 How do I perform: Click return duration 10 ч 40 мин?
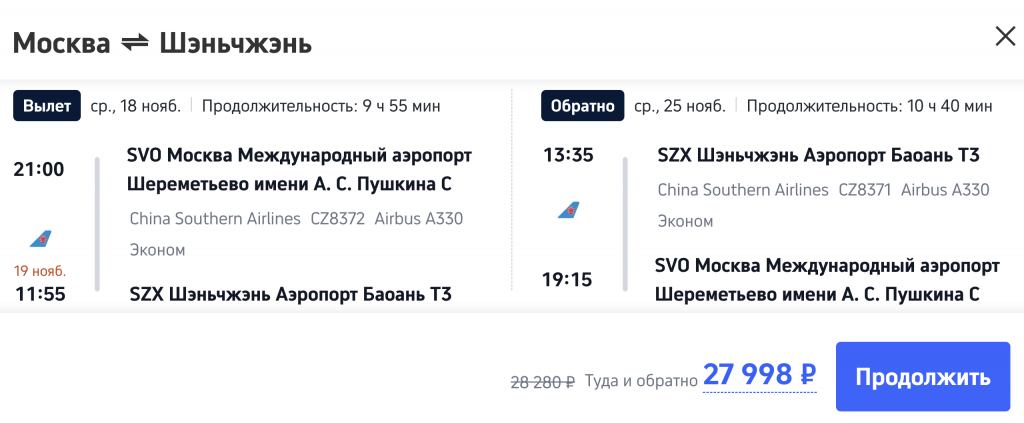click(x=869, y=106)
